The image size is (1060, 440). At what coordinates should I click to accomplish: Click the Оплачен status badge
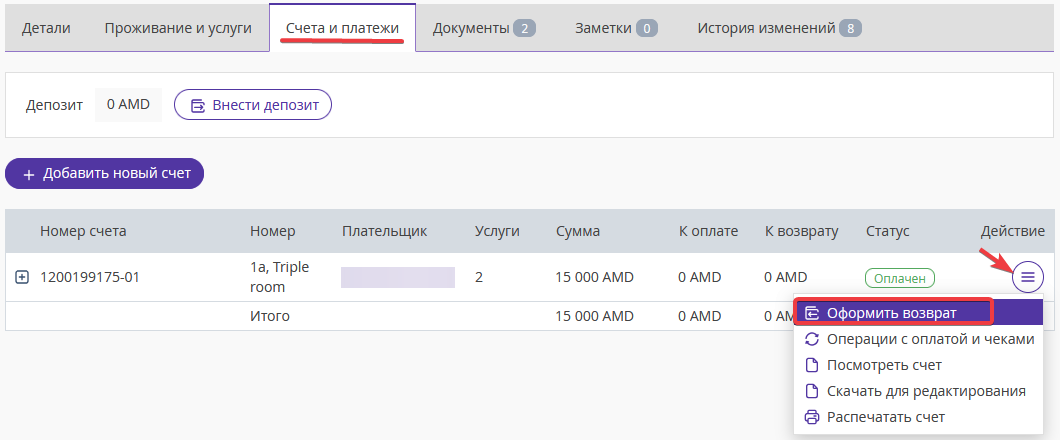[x=900, y=278]
